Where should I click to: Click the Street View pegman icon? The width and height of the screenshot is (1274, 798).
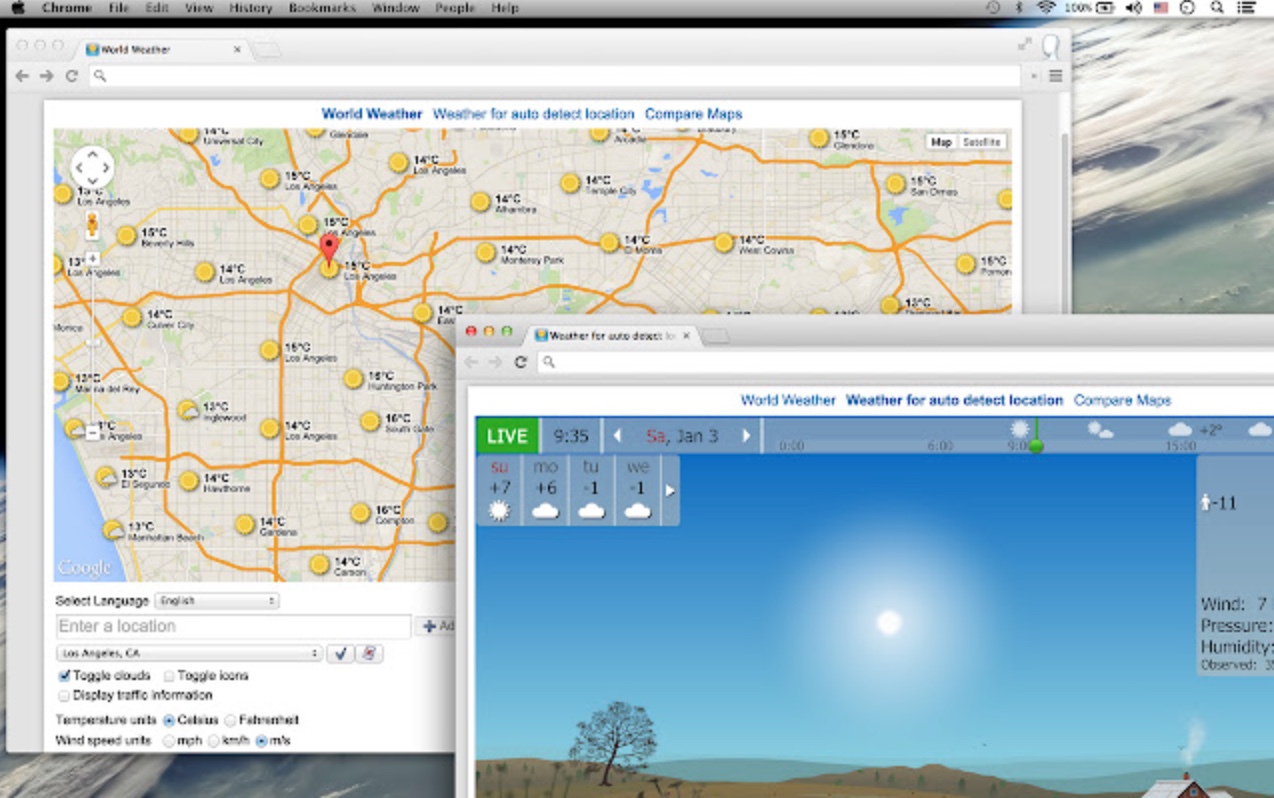(x=92, y=225)
